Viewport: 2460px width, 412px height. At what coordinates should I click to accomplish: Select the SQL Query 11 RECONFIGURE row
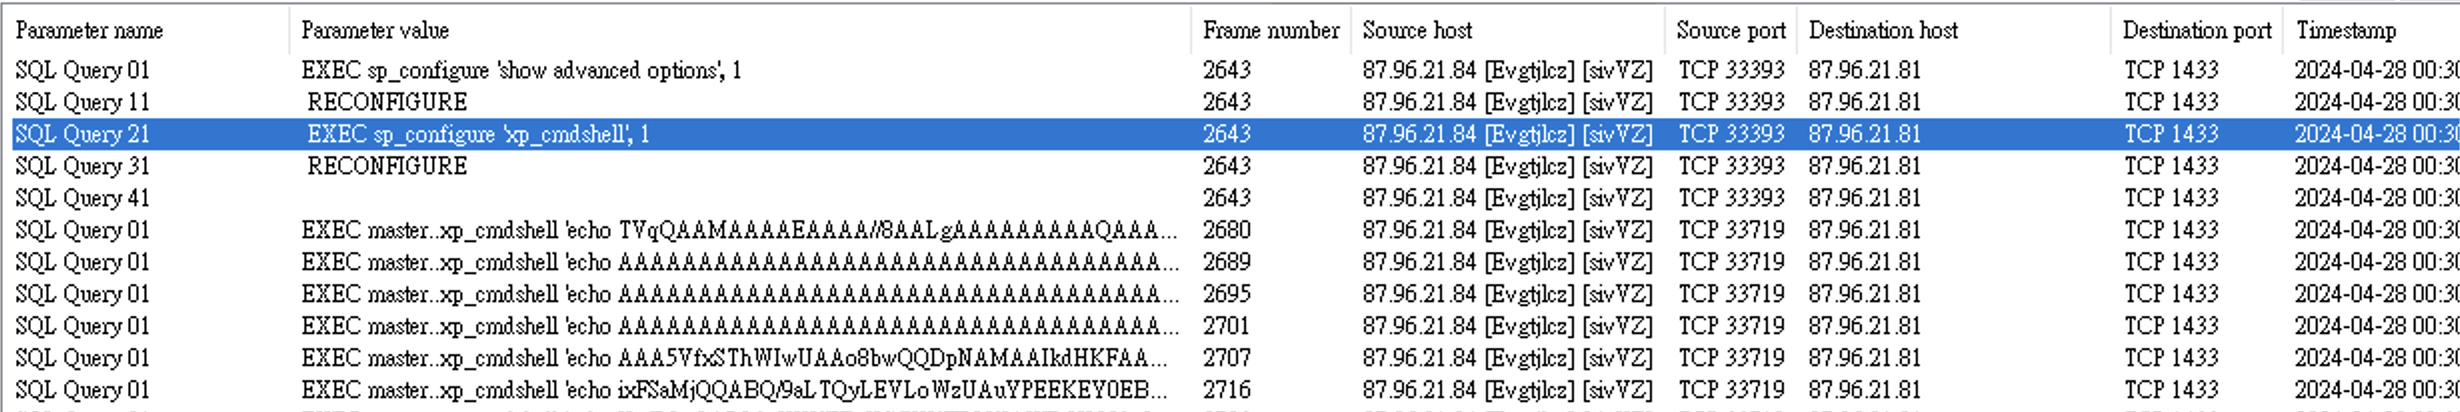coord(386,102)
